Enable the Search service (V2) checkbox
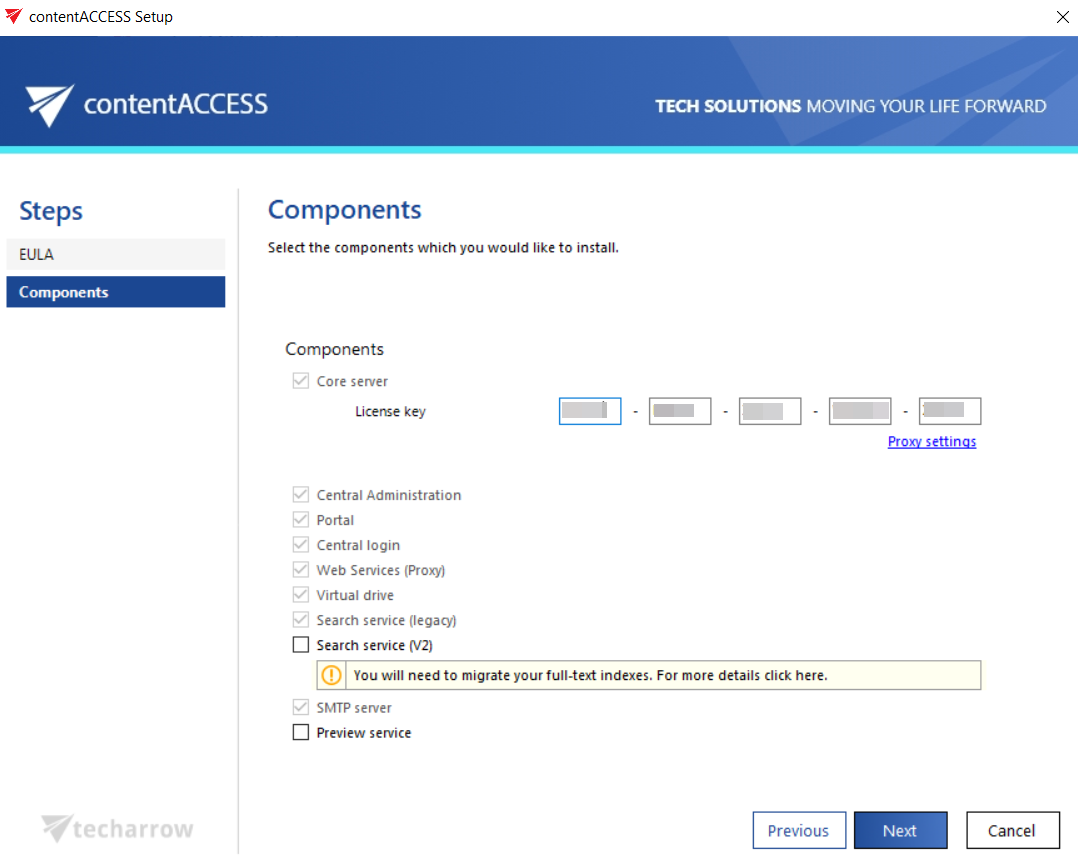Image resolution: width=1078 pixels, height=862 pixels. tap(301, 646)
